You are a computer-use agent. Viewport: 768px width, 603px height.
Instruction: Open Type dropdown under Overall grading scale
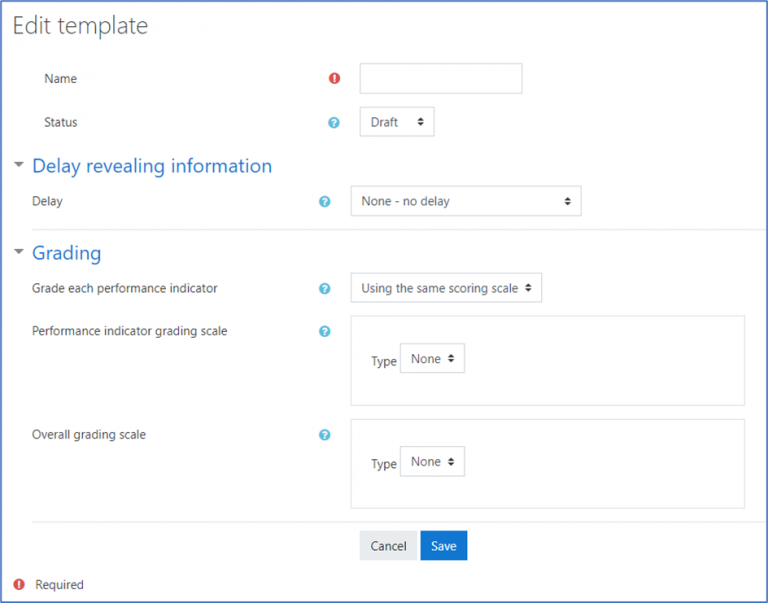coord(432,461)
